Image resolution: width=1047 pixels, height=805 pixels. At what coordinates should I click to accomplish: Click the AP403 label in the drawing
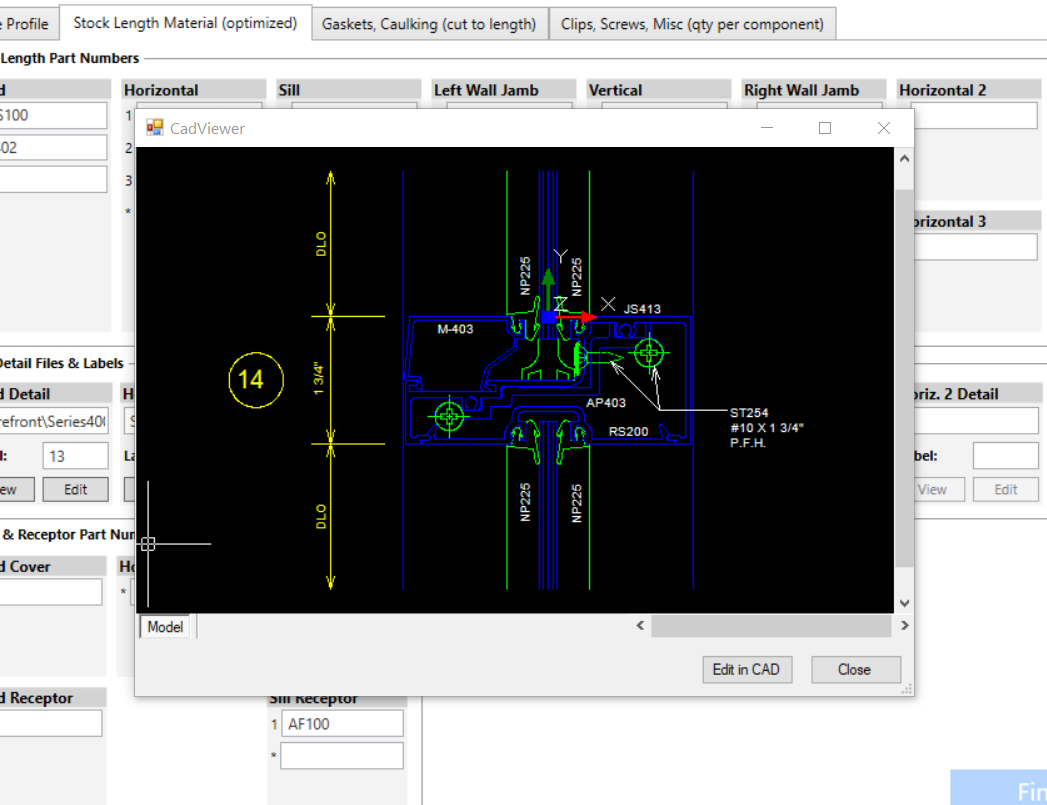[606, 402]
